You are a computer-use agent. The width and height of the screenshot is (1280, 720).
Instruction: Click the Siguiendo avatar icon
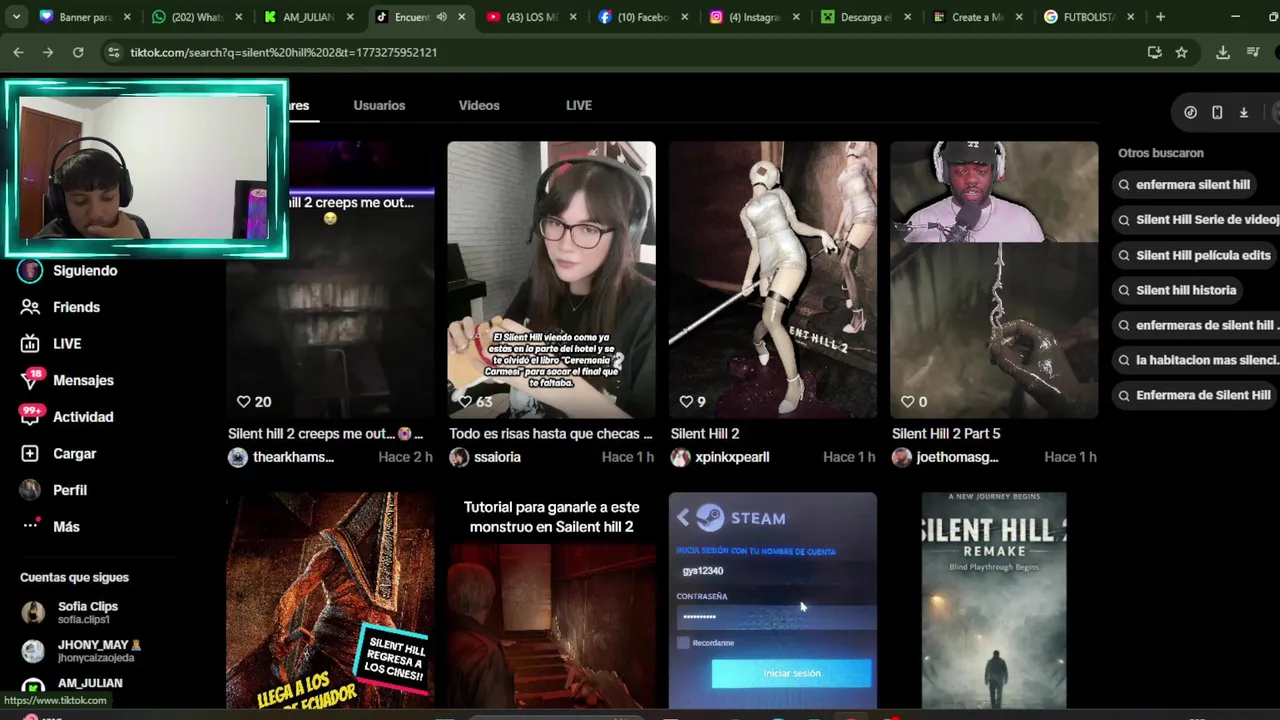[31, 271]
